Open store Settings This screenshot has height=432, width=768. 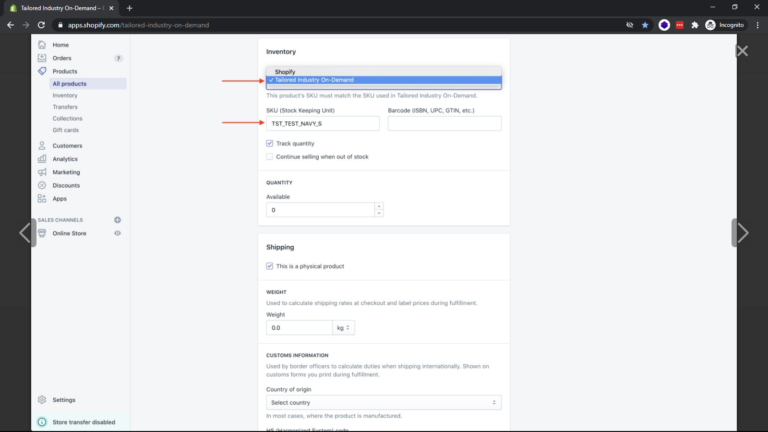click(63, 400)
